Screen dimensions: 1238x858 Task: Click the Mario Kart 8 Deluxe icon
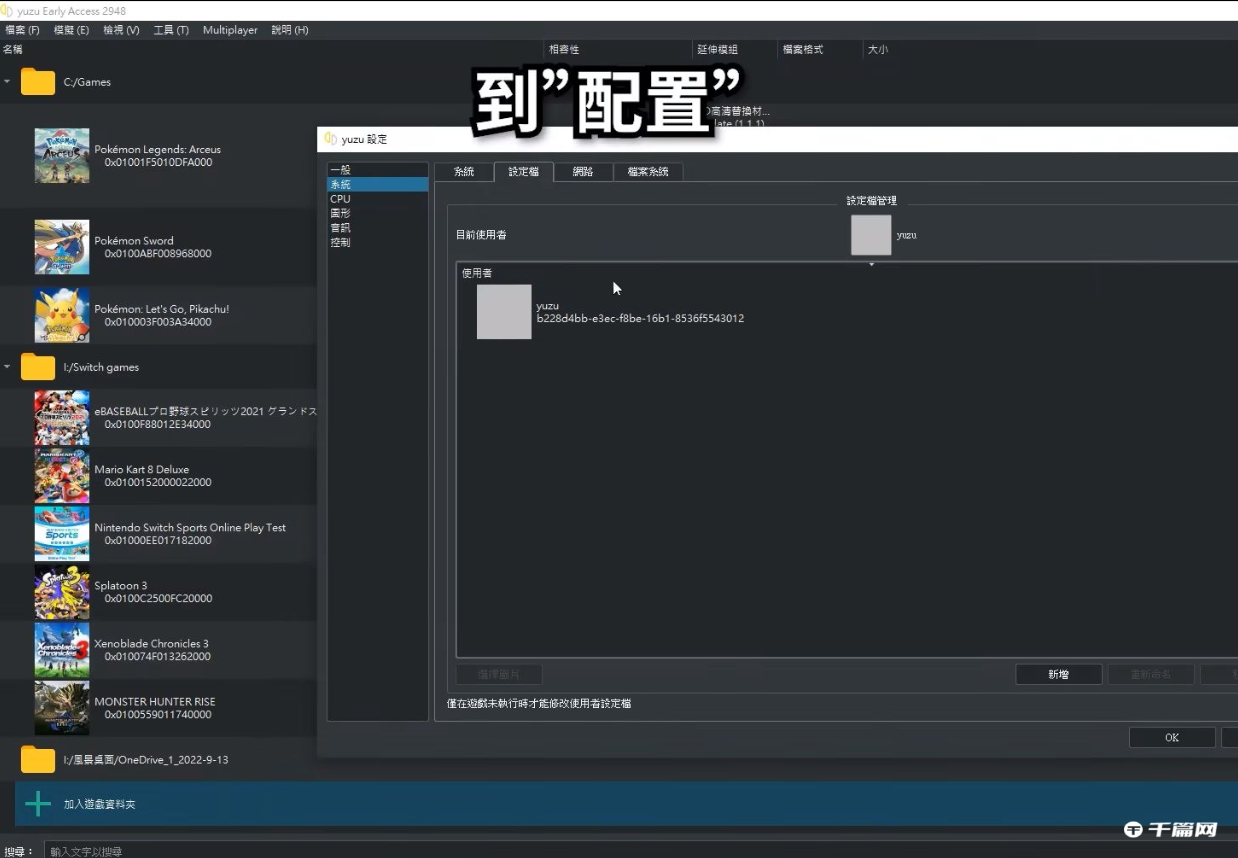[61, 475]
